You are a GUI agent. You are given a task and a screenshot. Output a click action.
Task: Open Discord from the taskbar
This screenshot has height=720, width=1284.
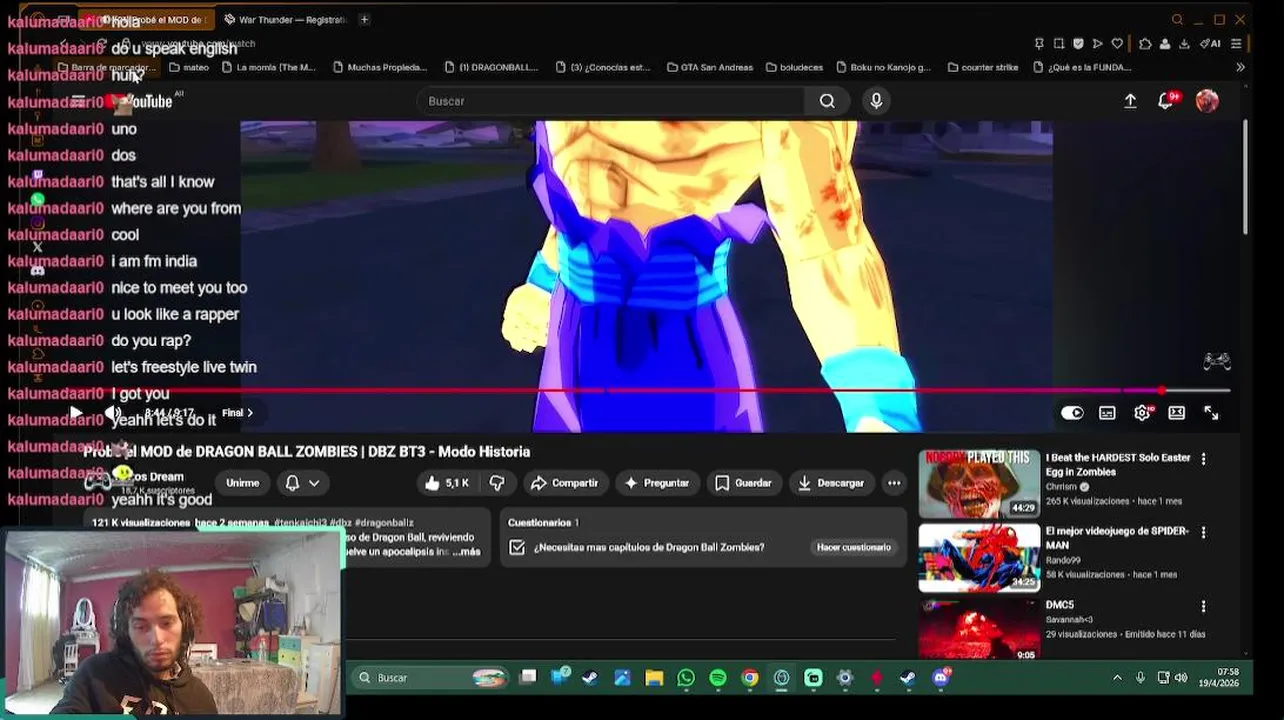941,678
